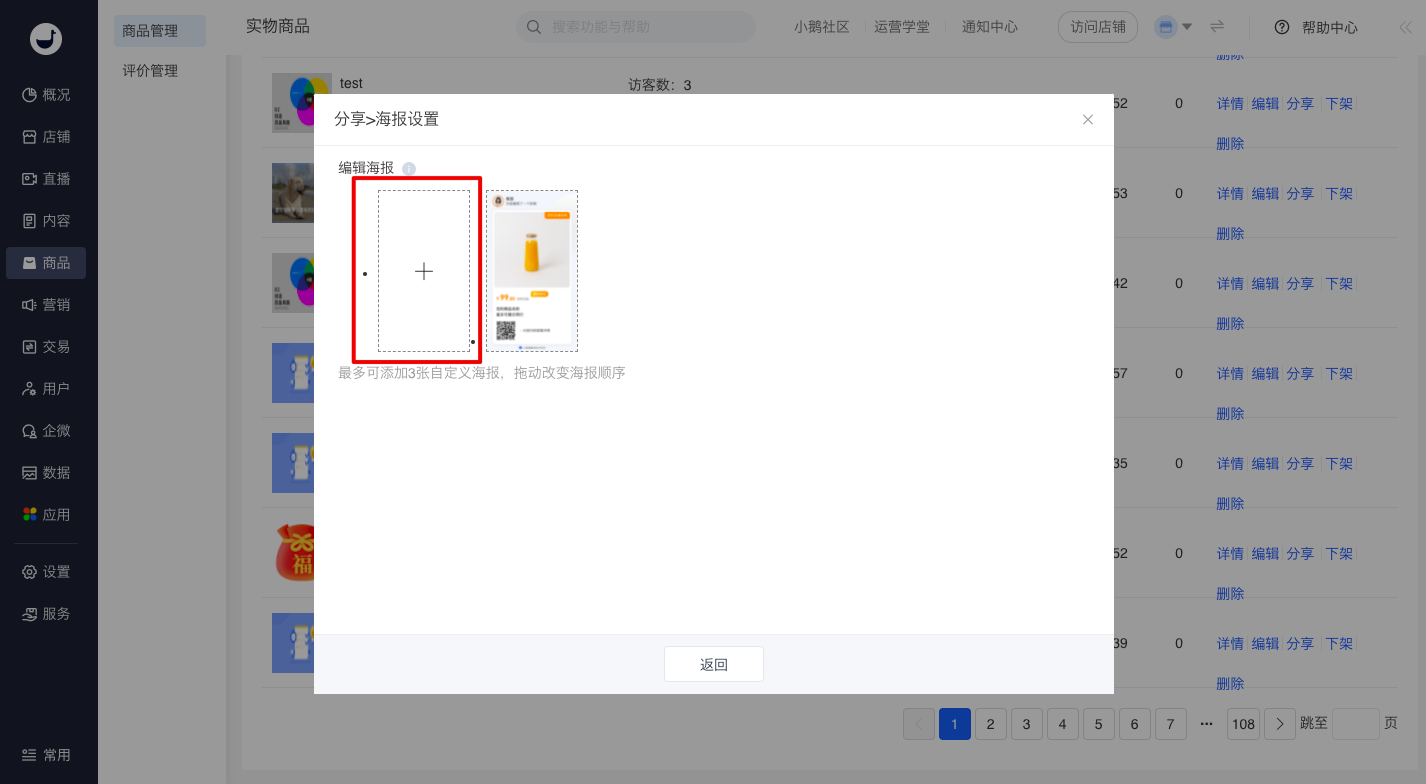Screen dimensions: 1426x784
Task: Jump to page 108 in pagination
Action: click(1243, 724)
